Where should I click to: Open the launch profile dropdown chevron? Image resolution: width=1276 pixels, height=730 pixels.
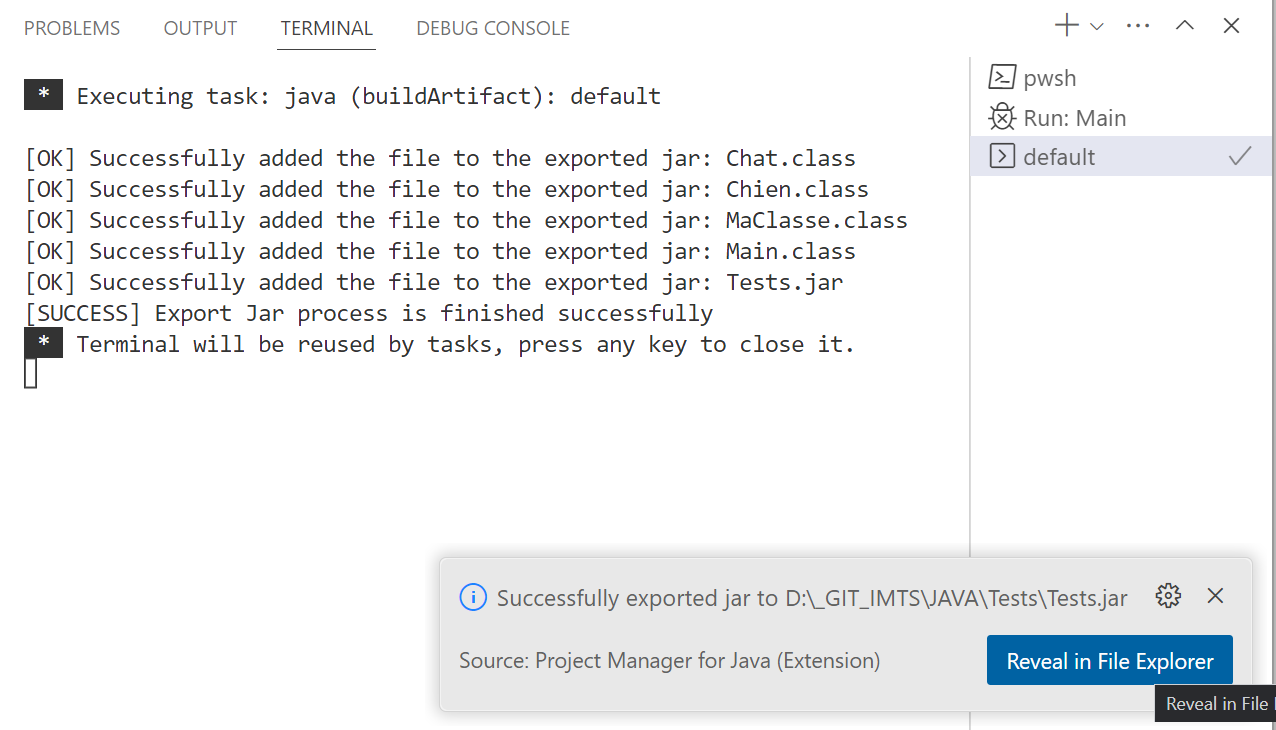coord(1097,27)
